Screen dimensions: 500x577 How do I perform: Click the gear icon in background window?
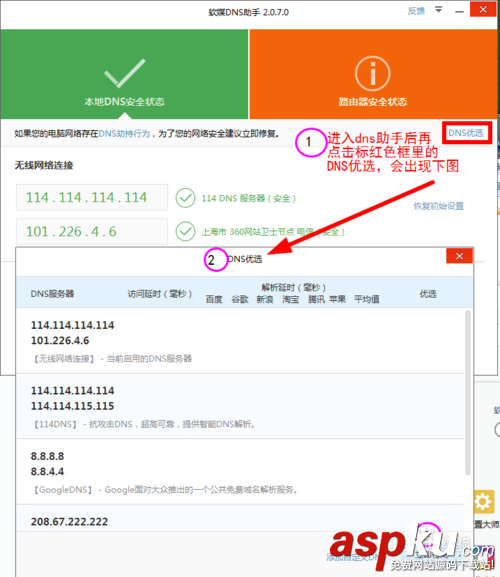point(483,501)
